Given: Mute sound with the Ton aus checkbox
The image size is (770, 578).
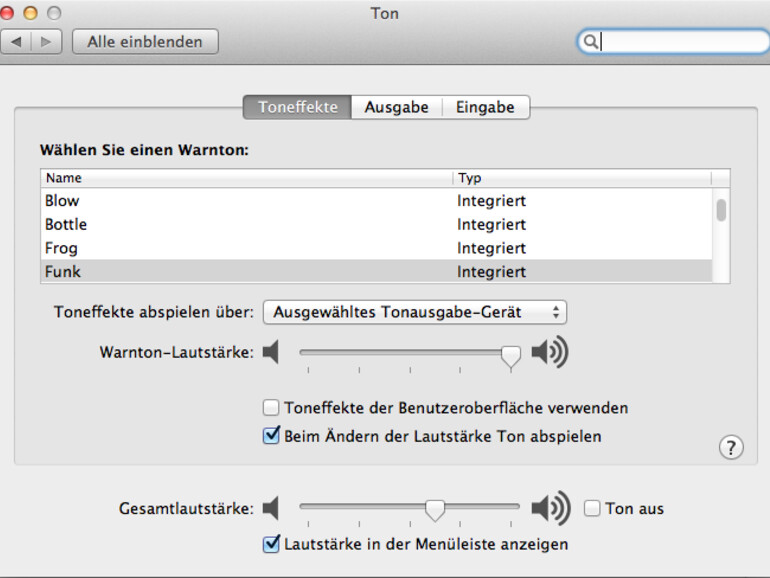Looking at the screenshot, I should coord(592,509).
